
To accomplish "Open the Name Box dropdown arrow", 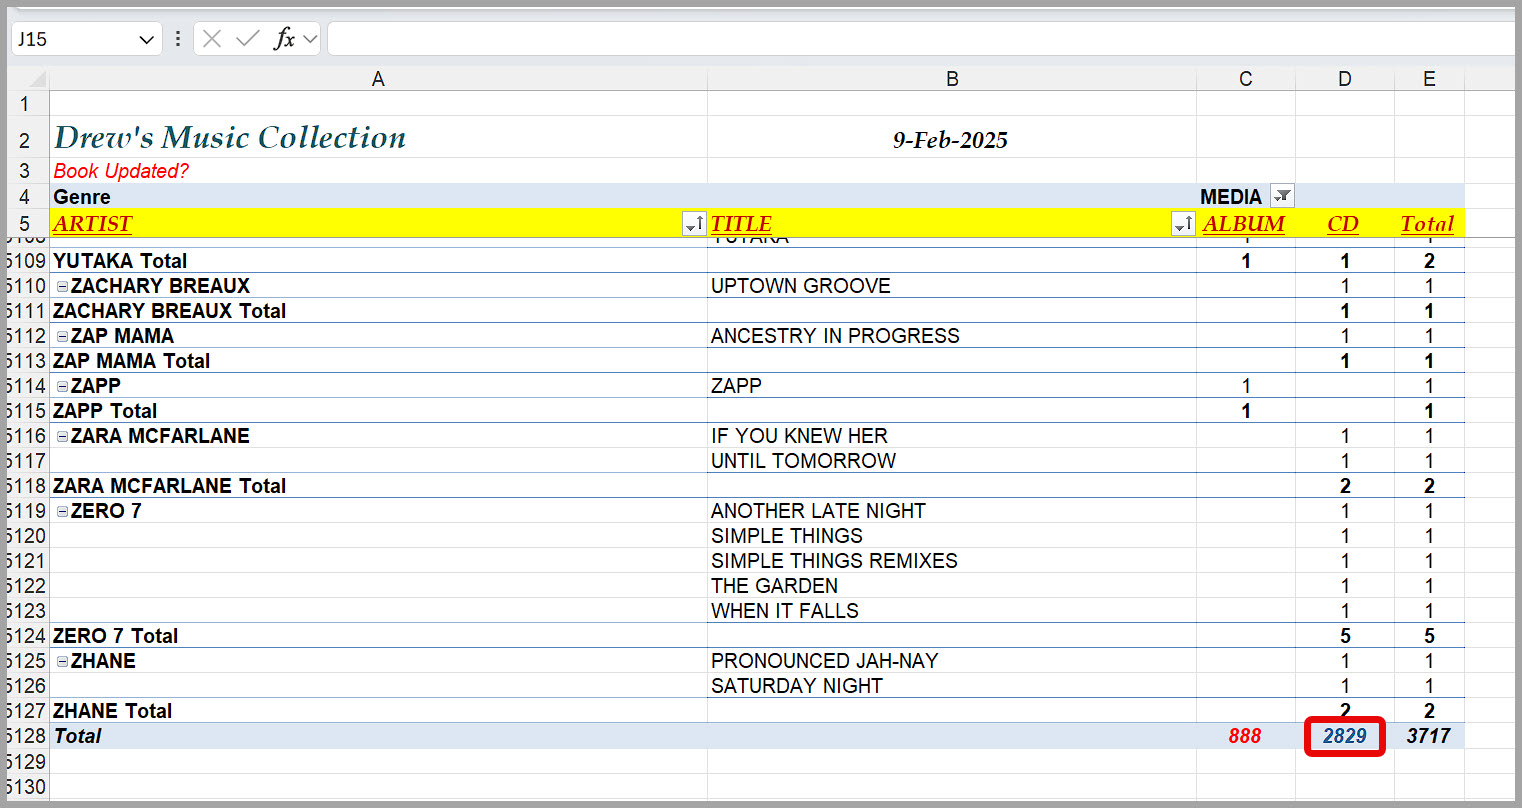I will (146, 39).
